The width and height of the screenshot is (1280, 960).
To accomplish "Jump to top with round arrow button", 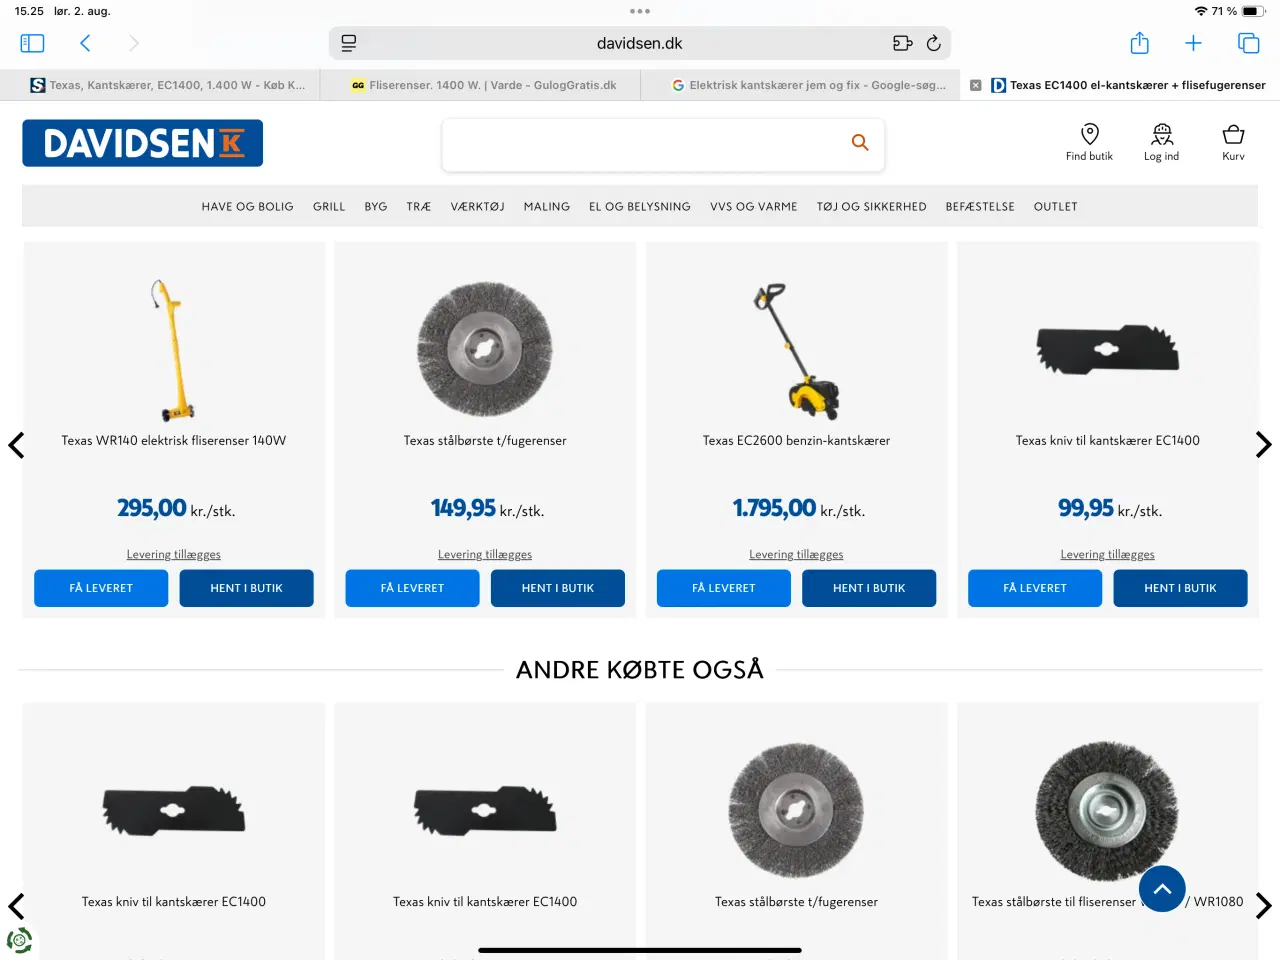I will pyautogui.click(x=1162, y=888).
